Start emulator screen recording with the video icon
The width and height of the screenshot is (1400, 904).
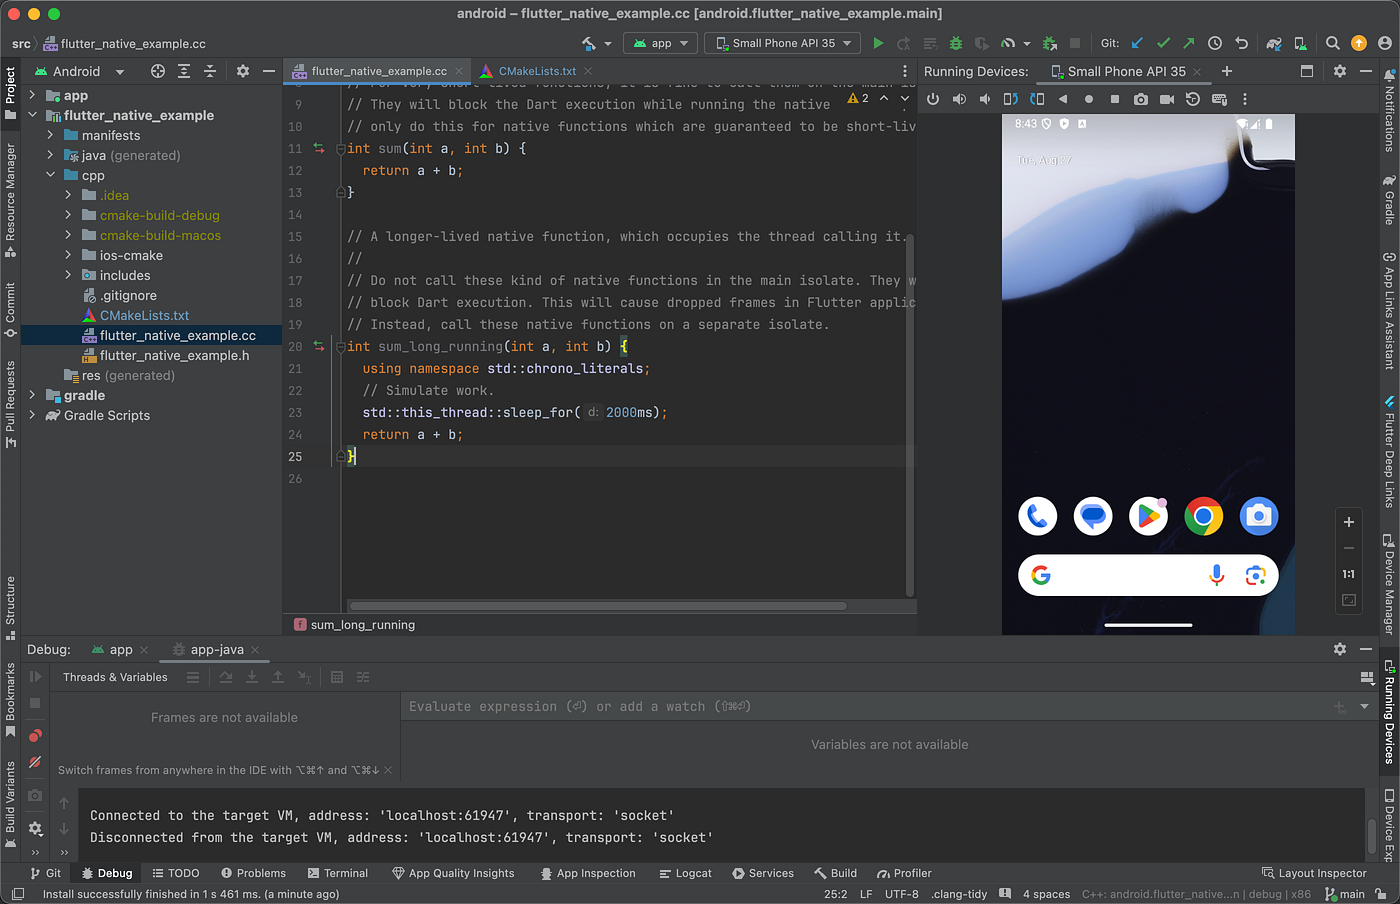coord(1166,99)
